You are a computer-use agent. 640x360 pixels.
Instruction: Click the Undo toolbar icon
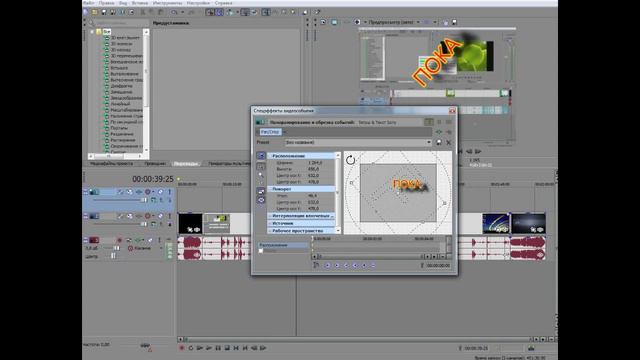[174, 12]
